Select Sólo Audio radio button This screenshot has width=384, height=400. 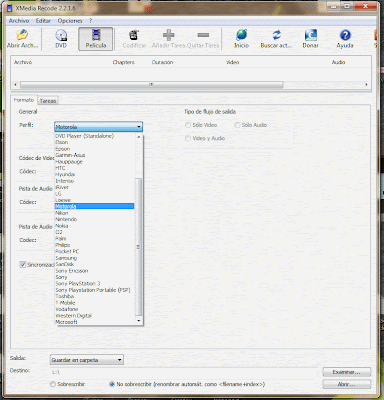pos(237,125)
